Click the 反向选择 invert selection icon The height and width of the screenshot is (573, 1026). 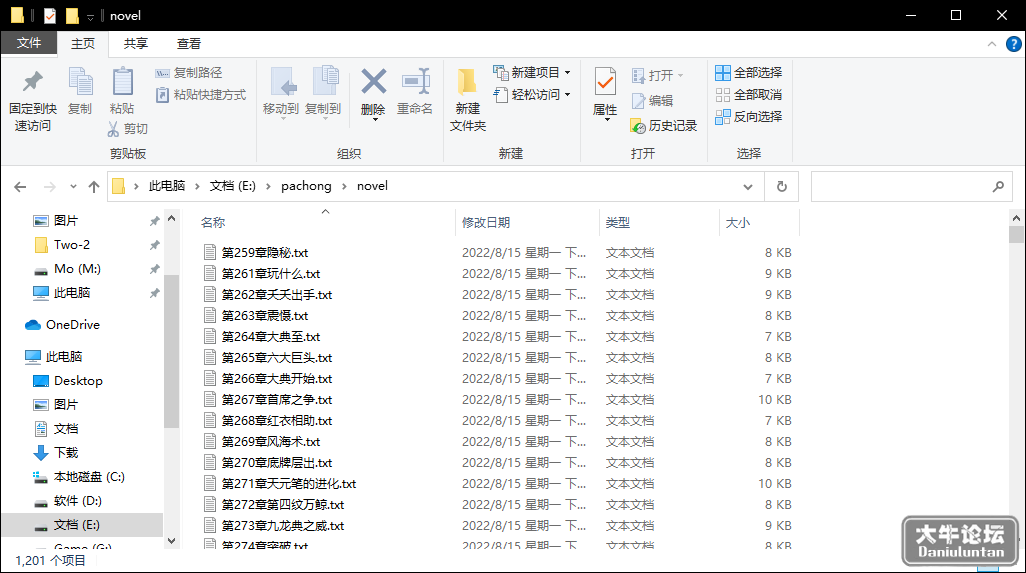[x=722, y=117]
